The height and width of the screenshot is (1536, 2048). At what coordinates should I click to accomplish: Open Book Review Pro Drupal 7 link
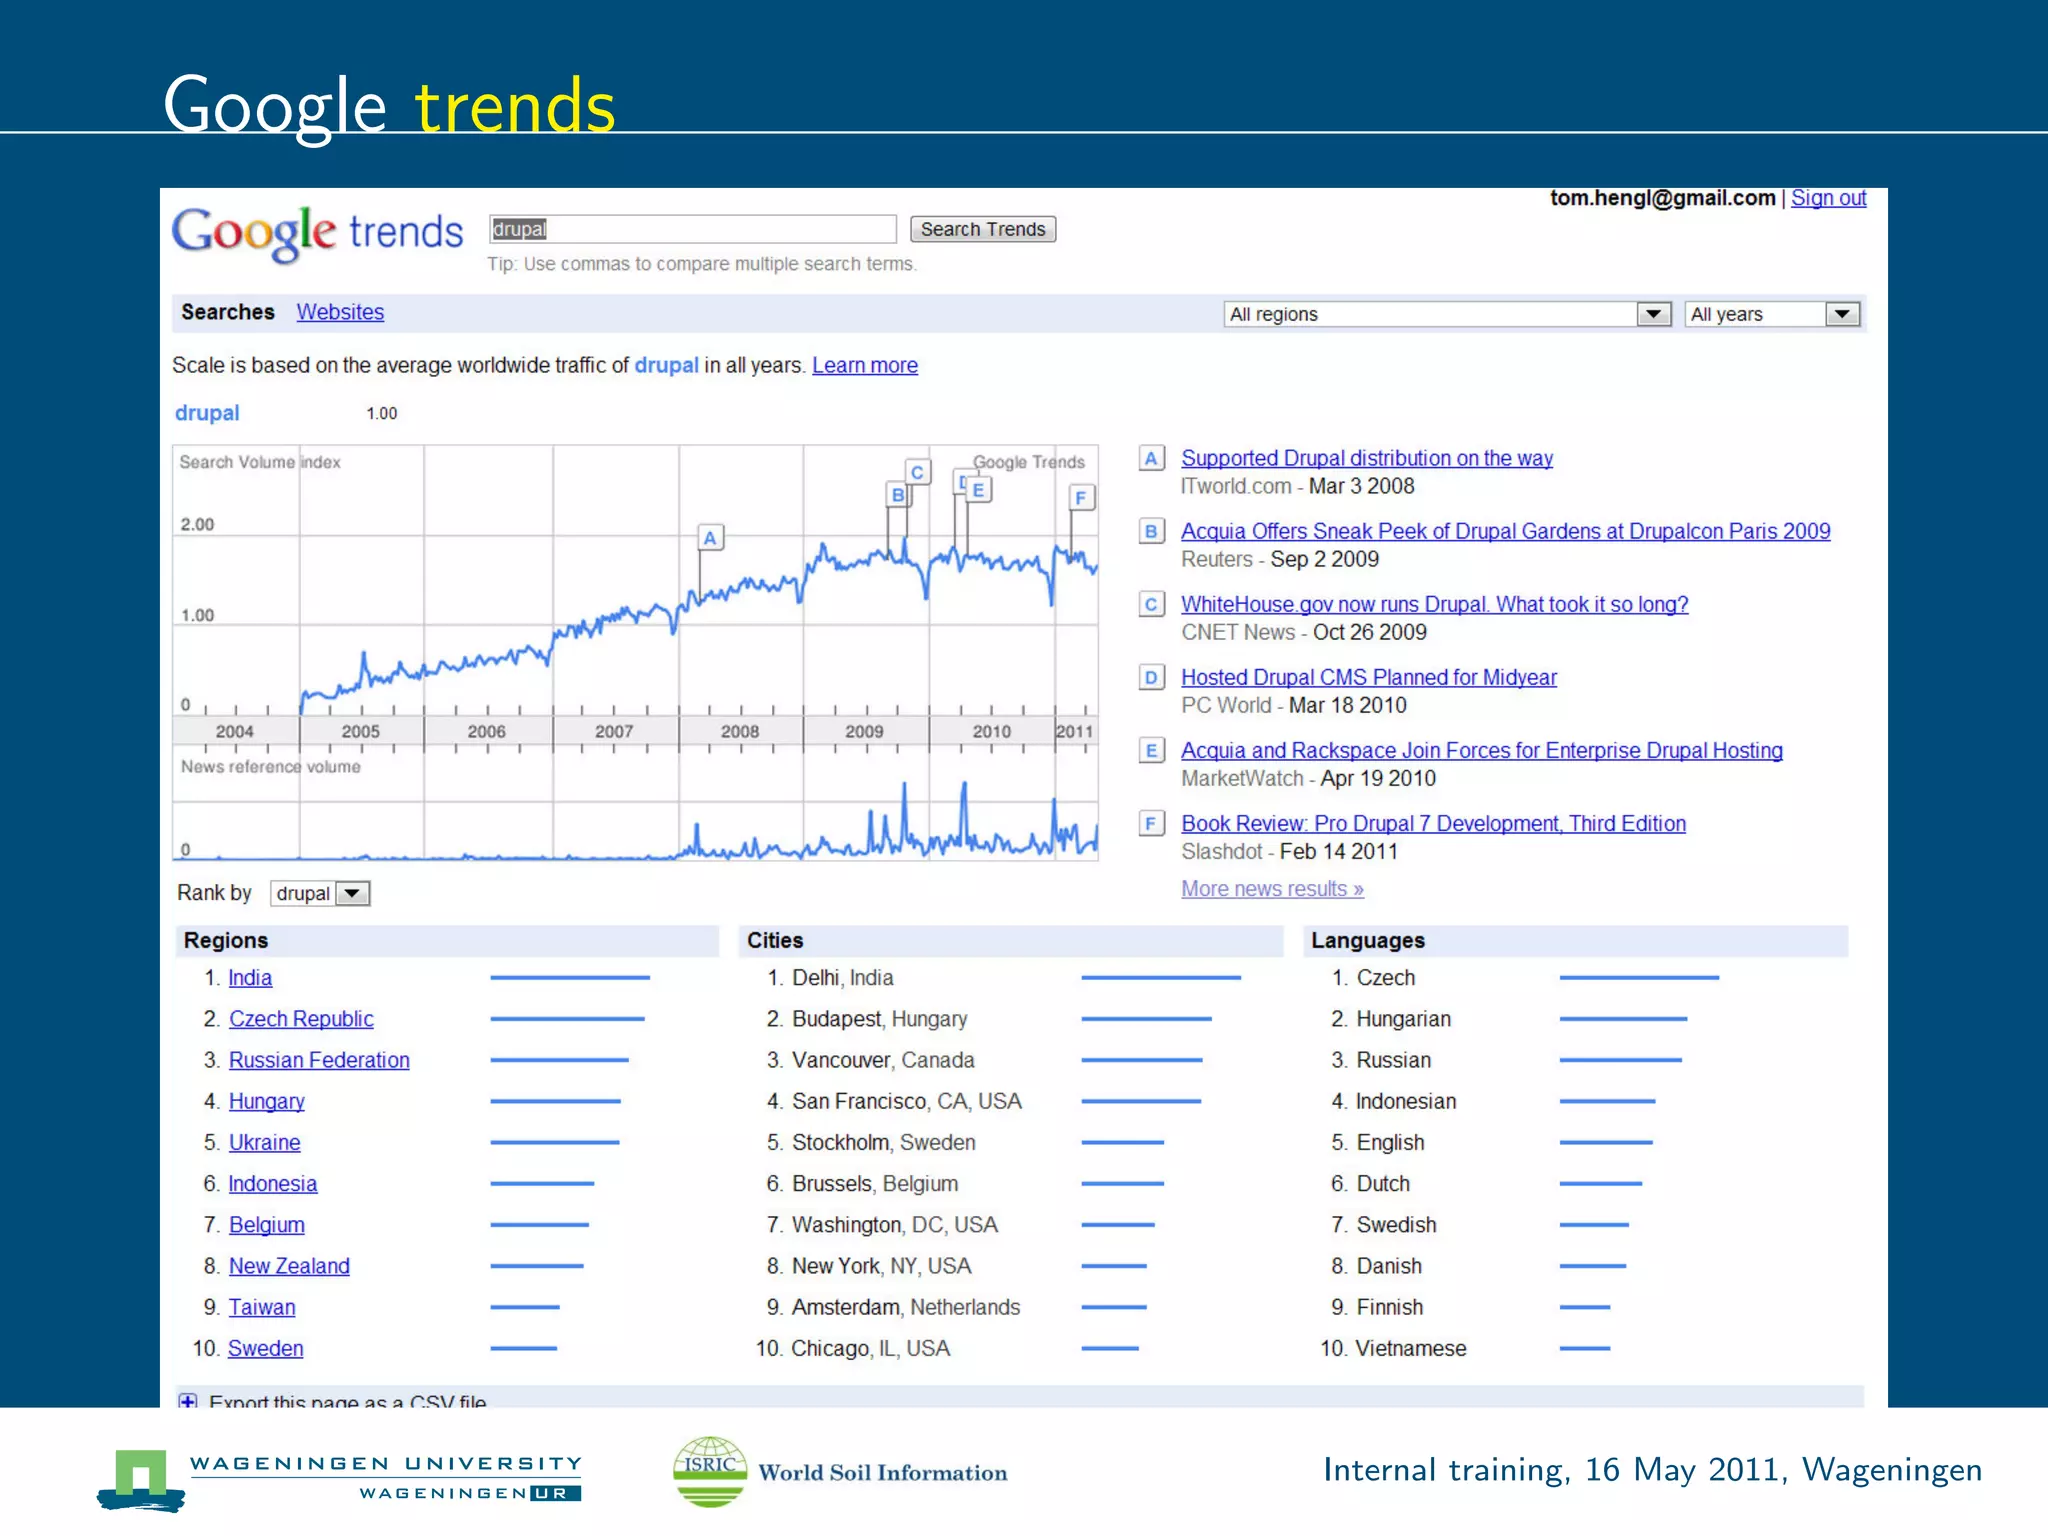tap(1434, 823)
